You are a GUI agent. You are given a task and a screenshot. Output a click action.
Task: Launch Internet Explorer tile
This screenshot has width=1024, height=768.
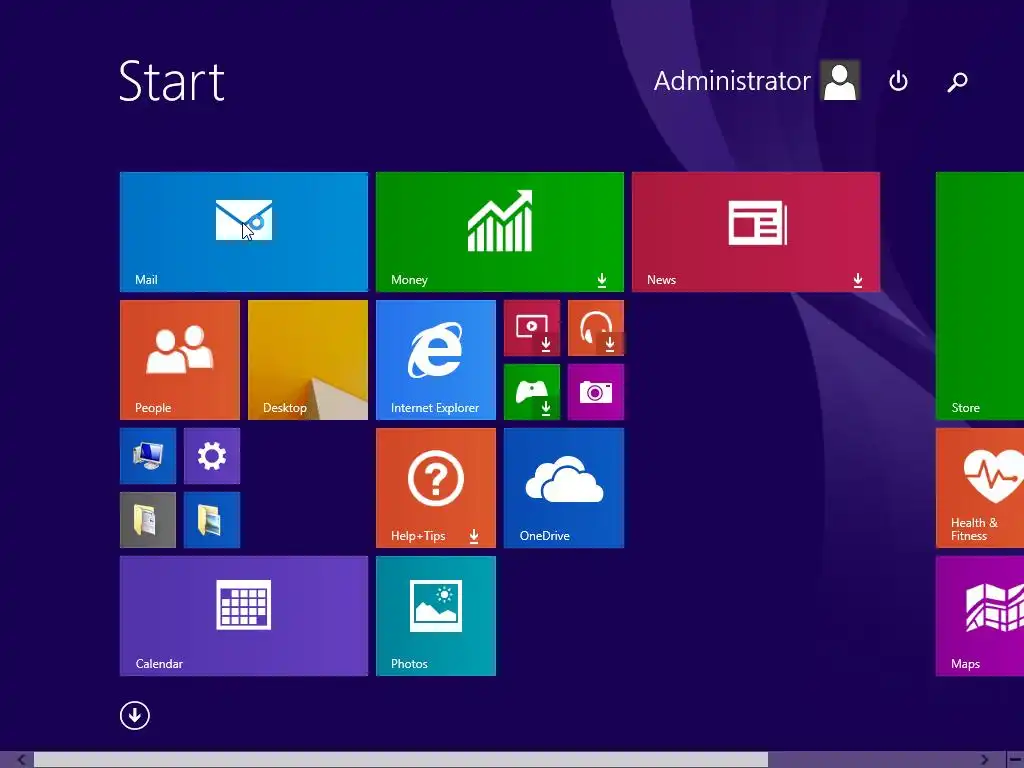pyautogui.click(x=436, y=360)
